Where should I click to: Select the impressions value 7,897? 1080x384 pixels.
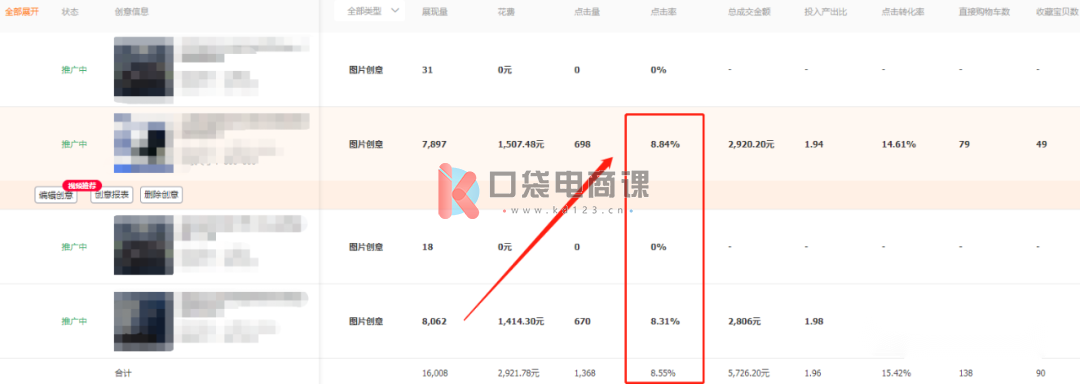(434, 144)
